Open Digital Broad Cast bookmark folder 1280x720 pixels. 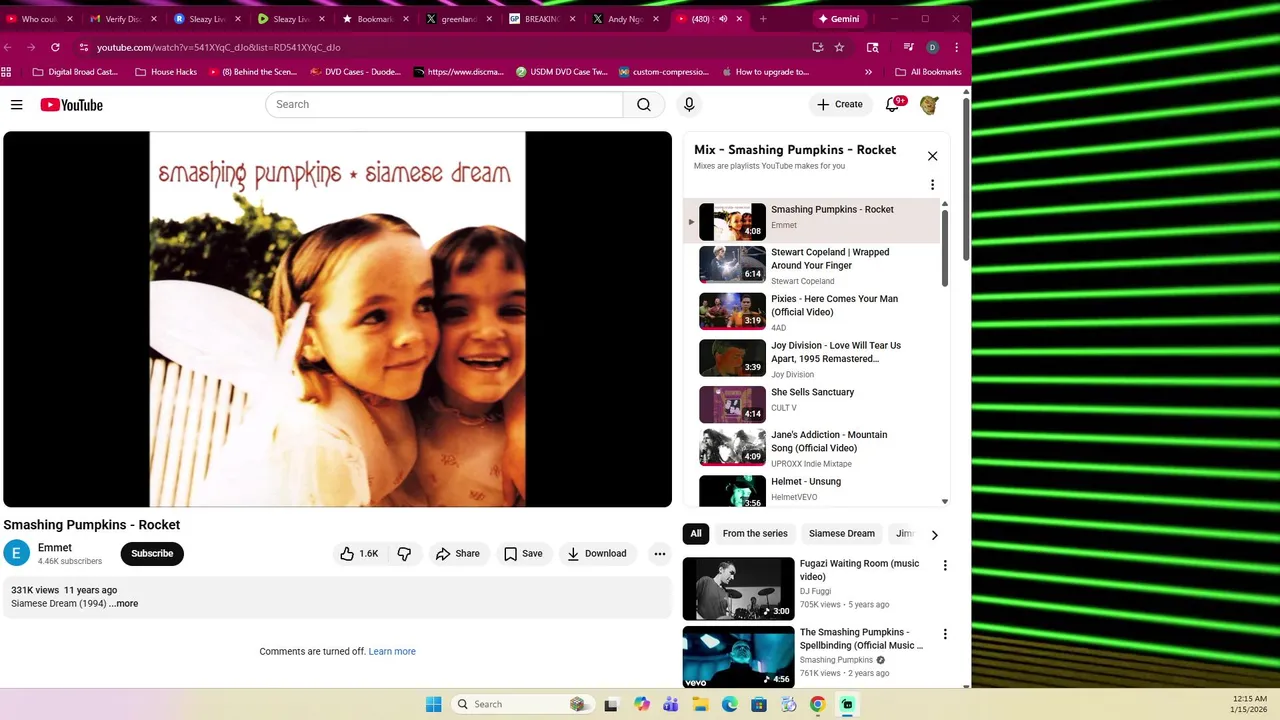75,72
